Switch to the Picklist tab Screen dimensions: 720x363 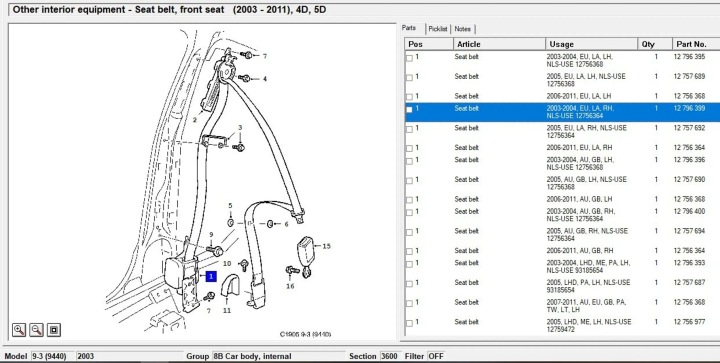(438, 29)
